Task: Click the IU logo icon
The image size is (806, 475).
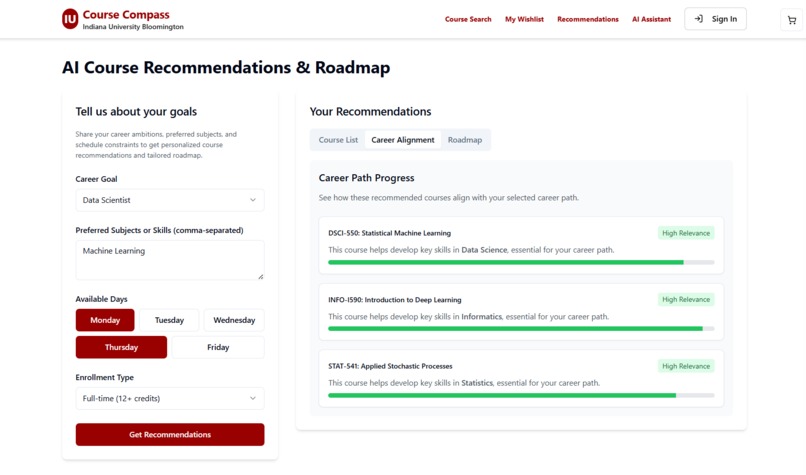Action: click(x=70, y=19)
